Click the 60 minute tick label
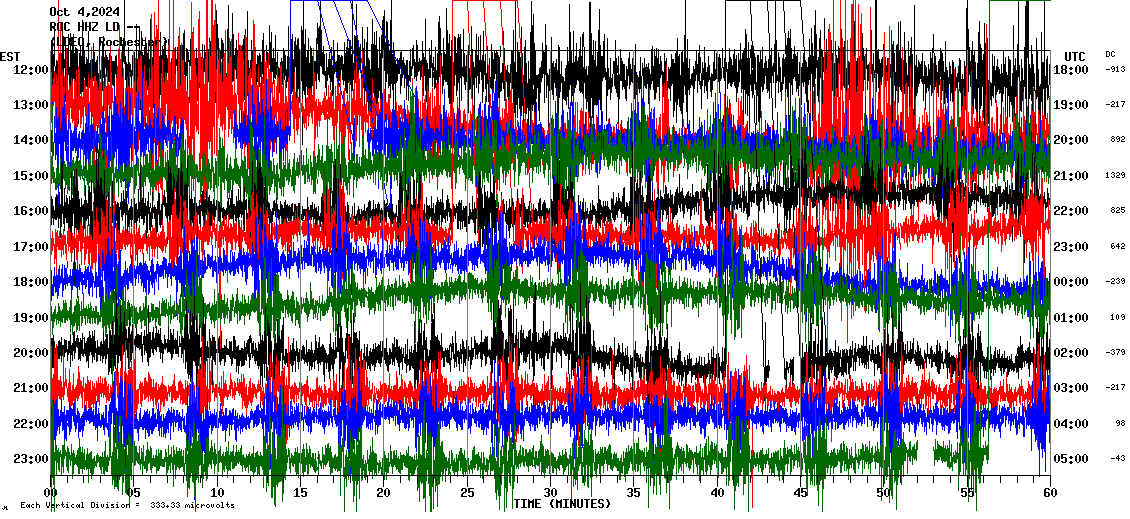Image resolution: width=1130 pixels, height=519 pixels. pos(1049,493)
